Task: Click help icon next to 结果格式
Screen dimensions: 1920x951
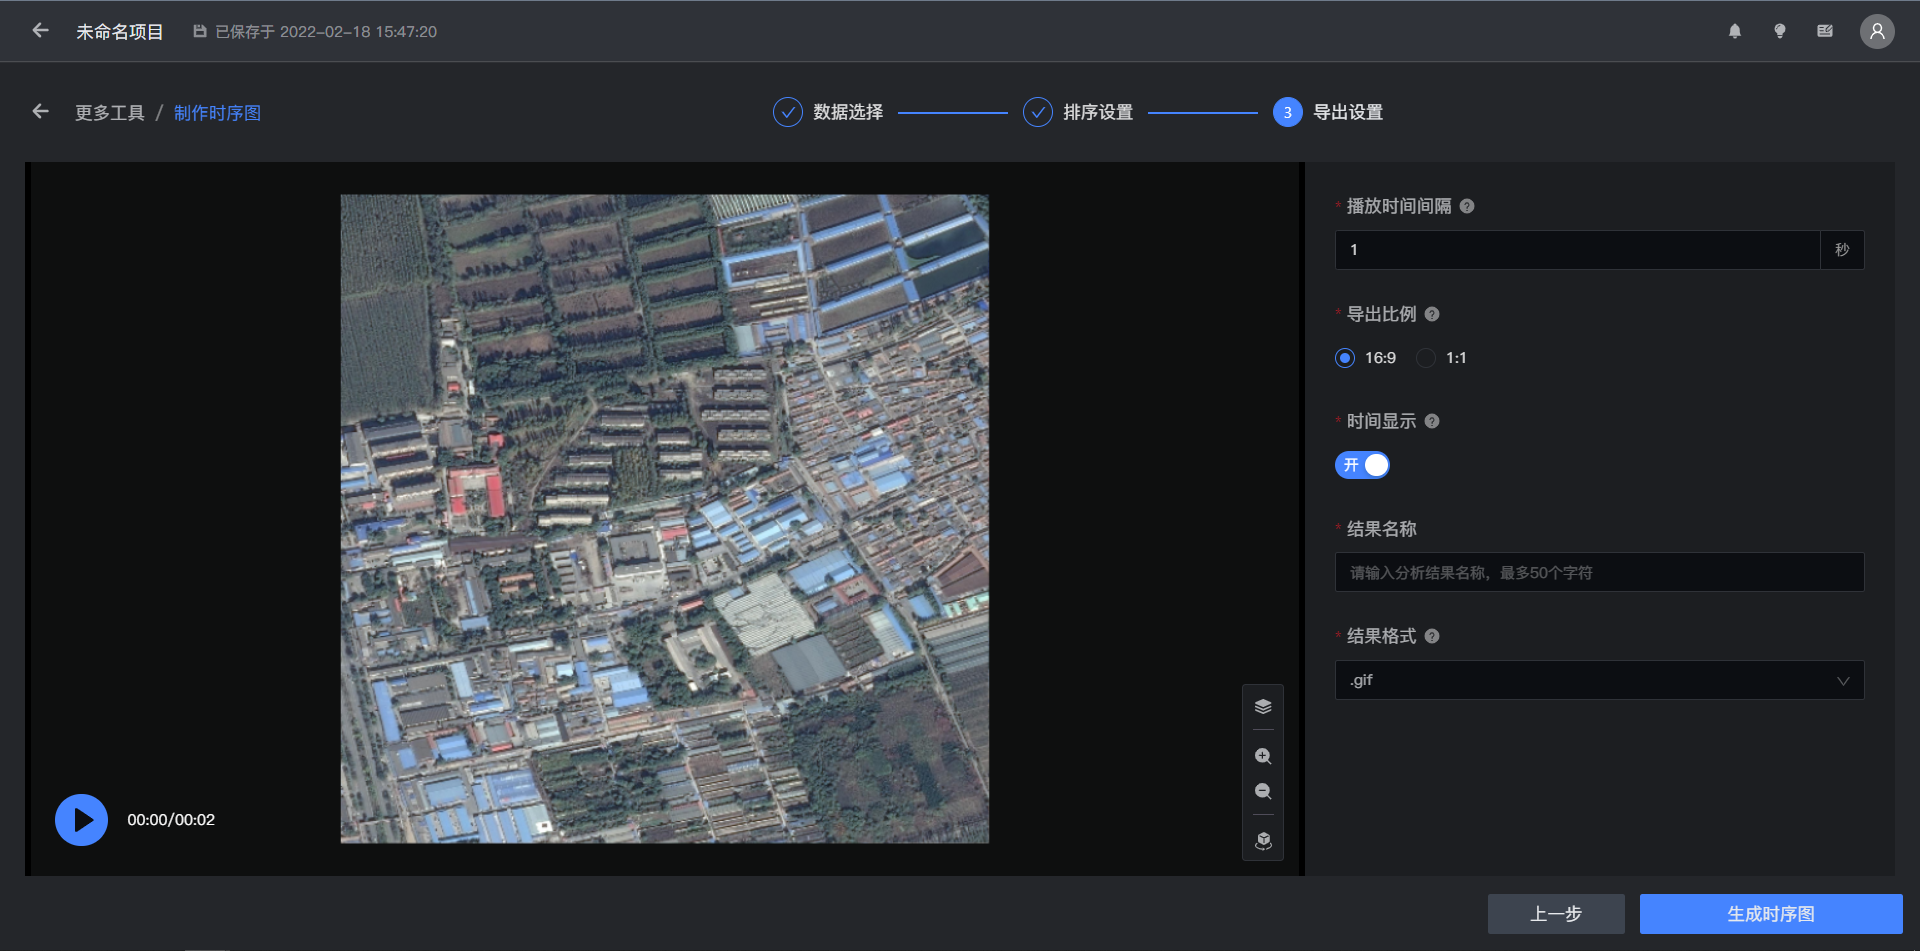Action: click(1432, 636)
